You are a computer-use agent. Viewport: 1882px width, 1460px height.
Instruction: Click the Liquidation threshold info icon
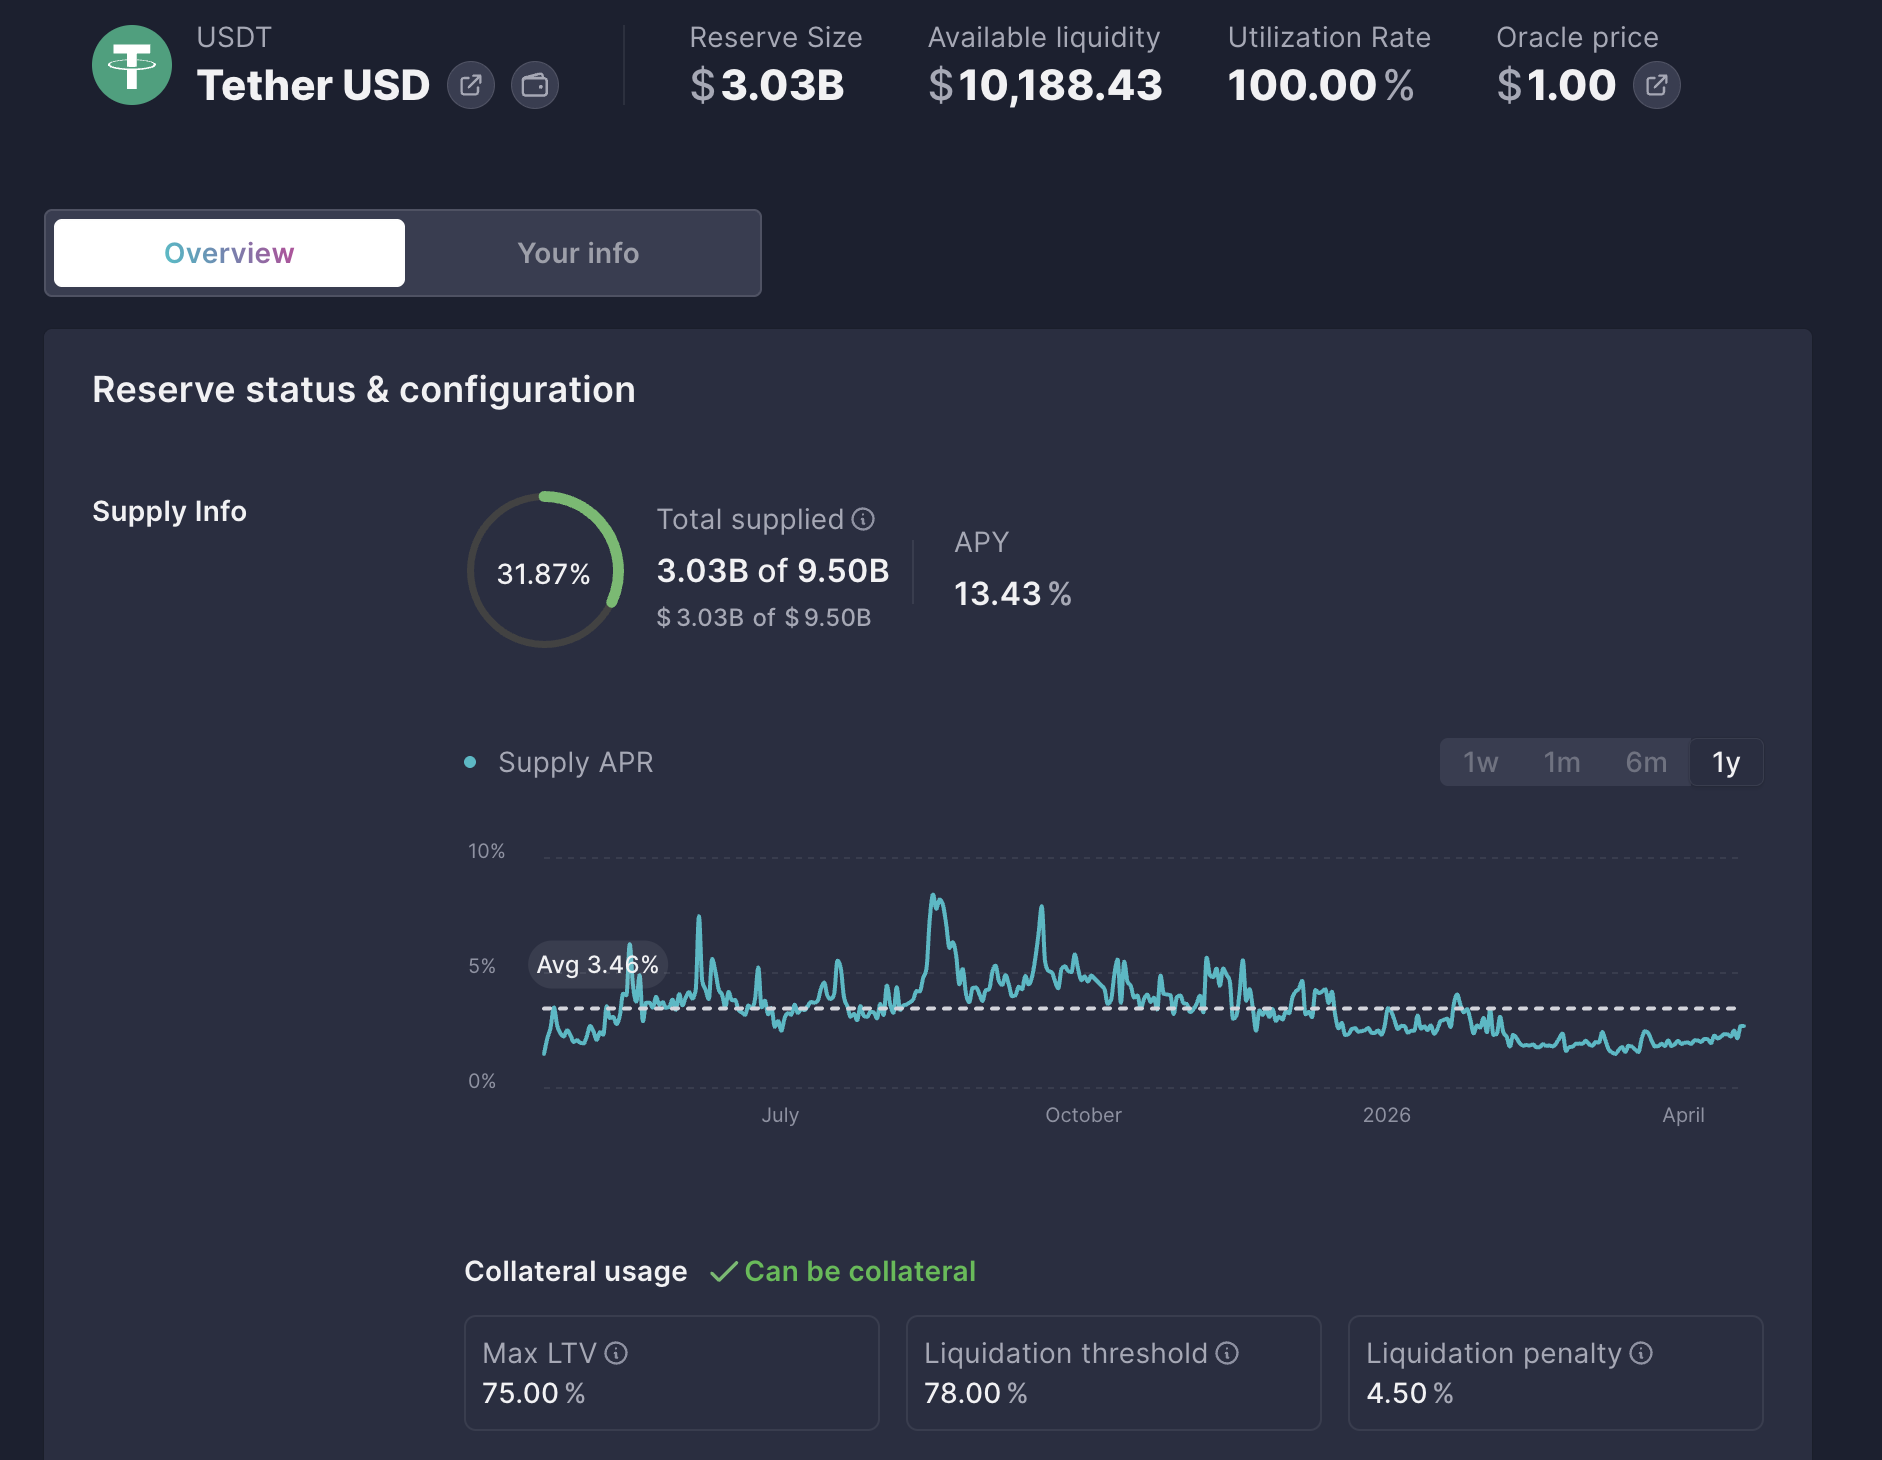[1226, 1353]
